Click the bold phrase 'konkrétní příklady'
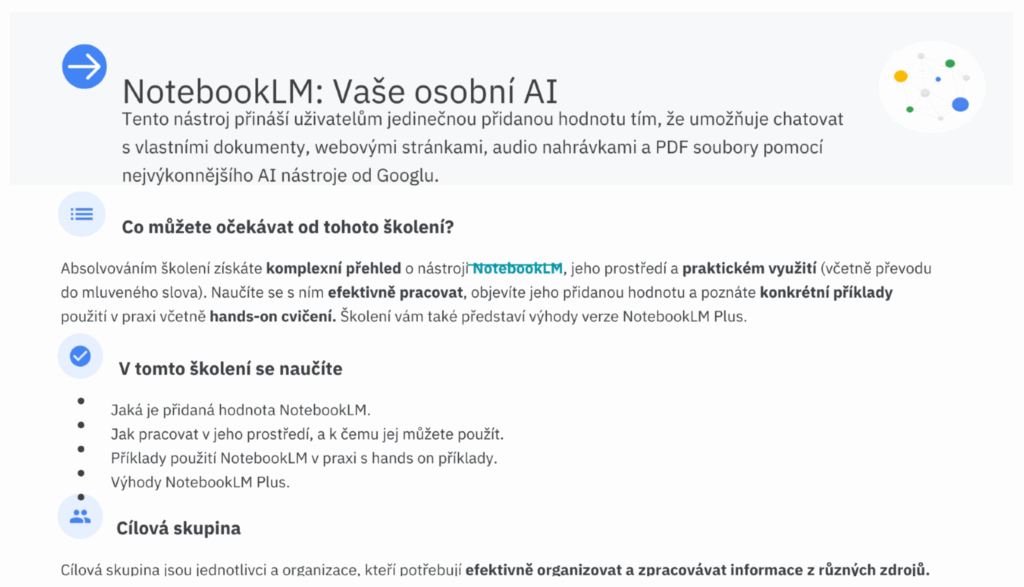 (826, 292)
